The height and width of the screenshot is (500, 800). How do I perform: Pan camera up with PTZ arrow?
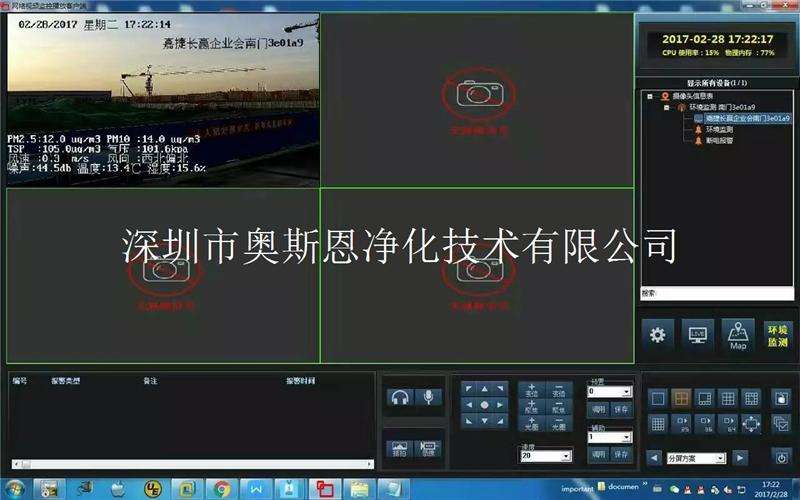485,389
